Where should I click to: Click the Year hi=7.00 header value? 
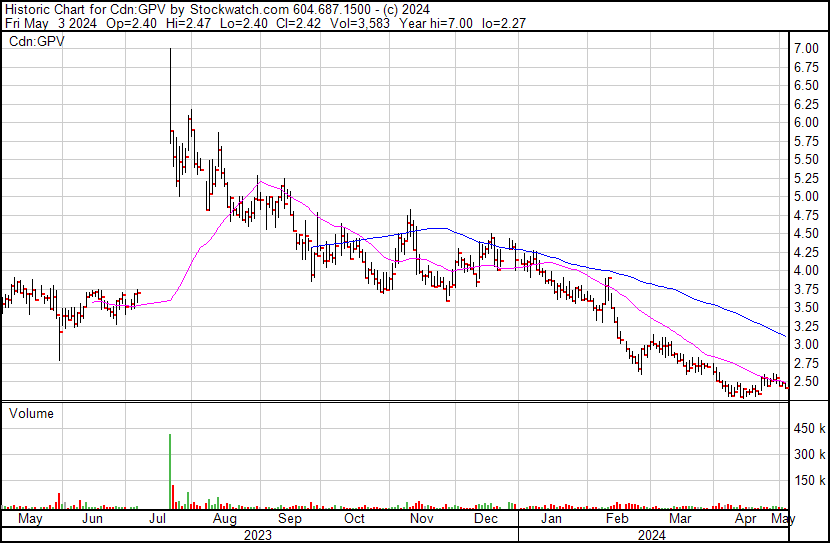coord(436,23)
